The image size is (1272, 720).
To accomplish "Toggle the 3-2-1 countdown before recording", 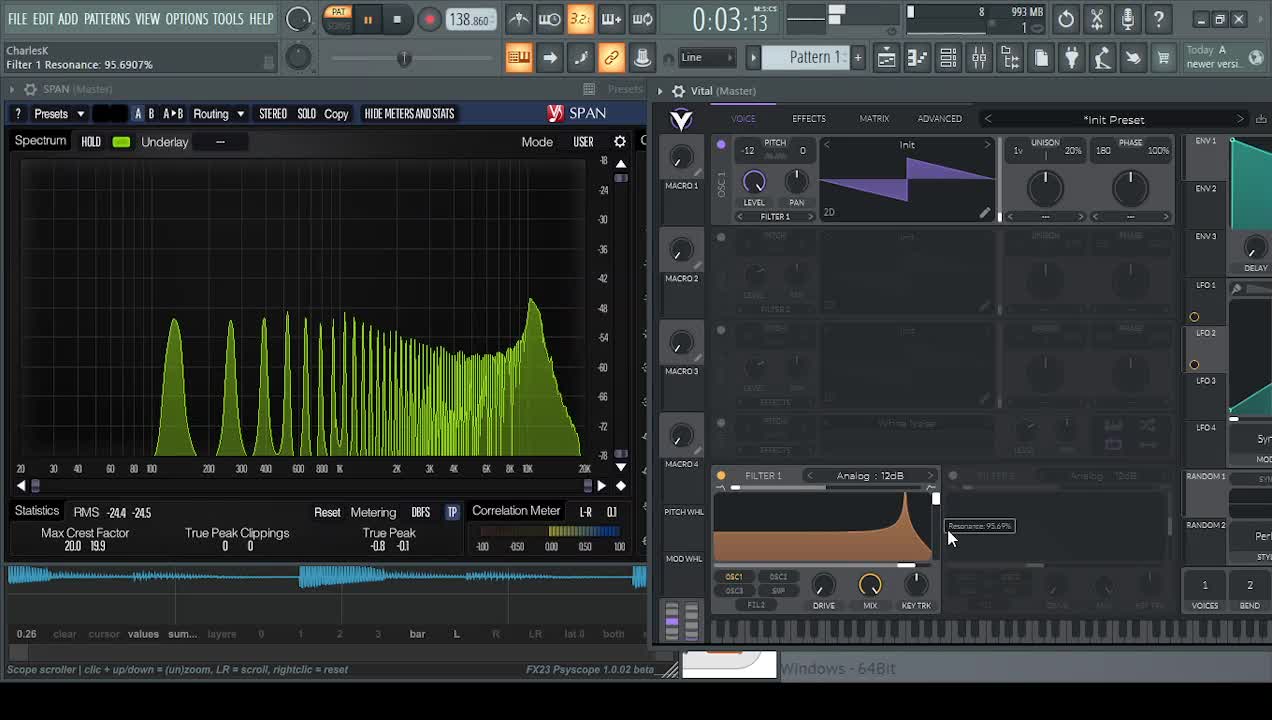I will tap(580, 19).
